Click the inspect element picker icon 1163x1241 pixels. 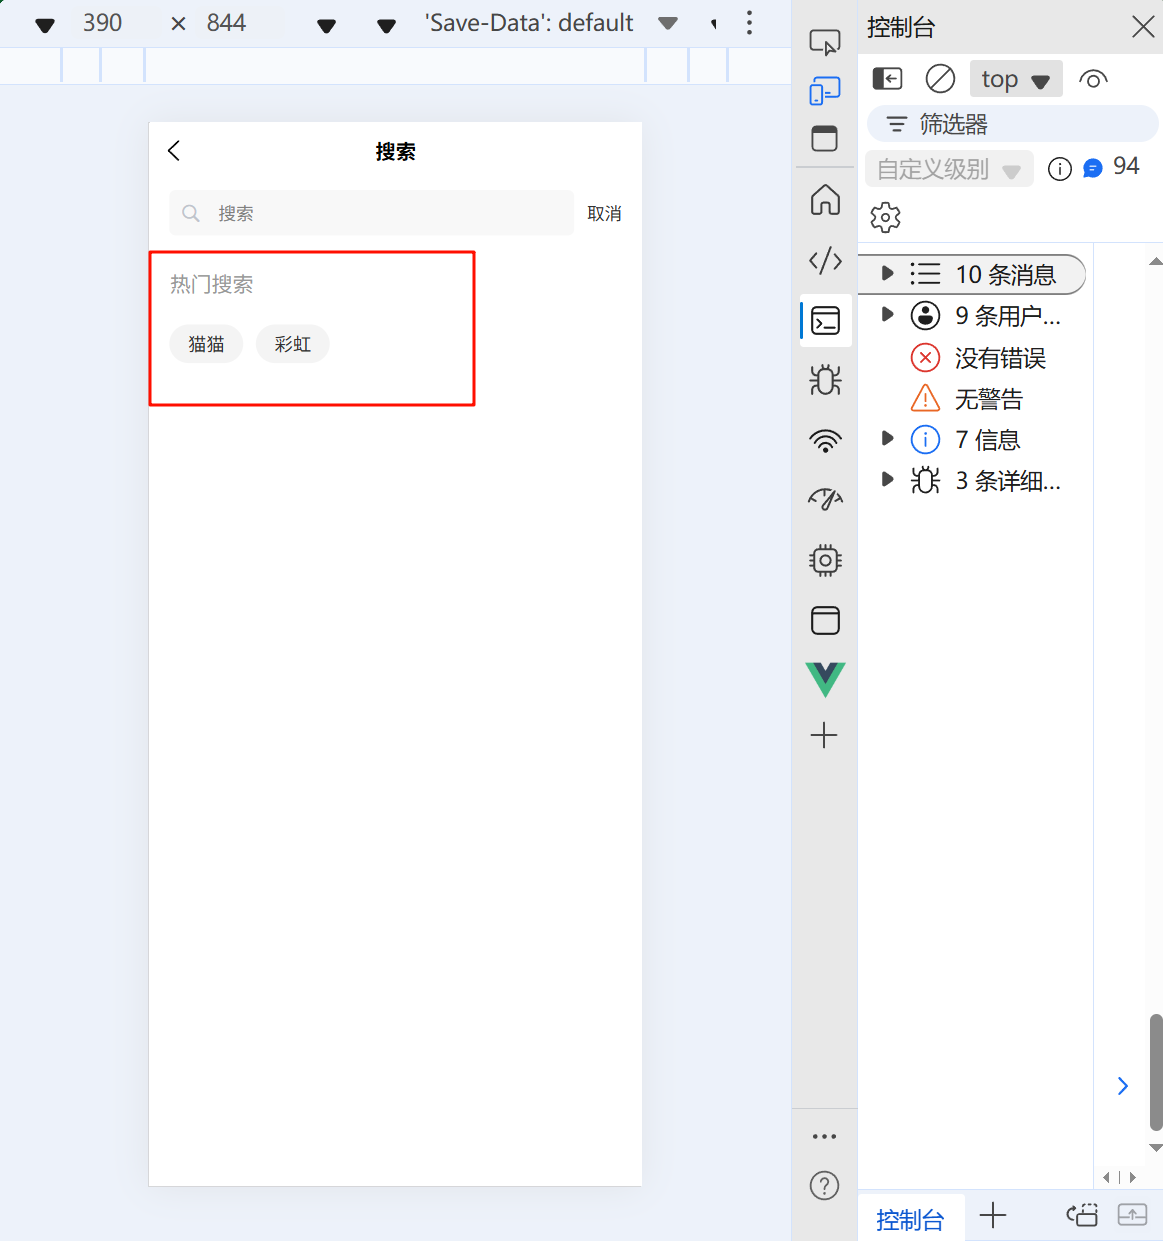pyautogui.click(x=825, y=43)
